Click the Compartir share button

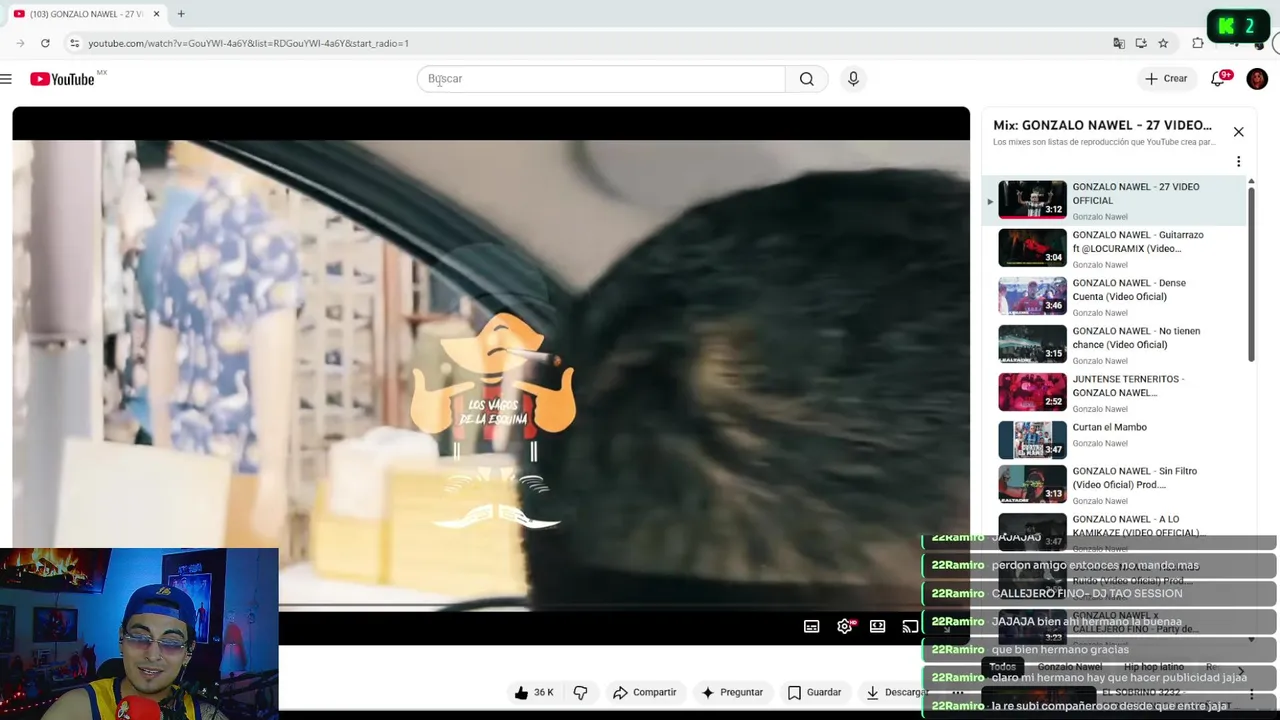coord(645,692)
